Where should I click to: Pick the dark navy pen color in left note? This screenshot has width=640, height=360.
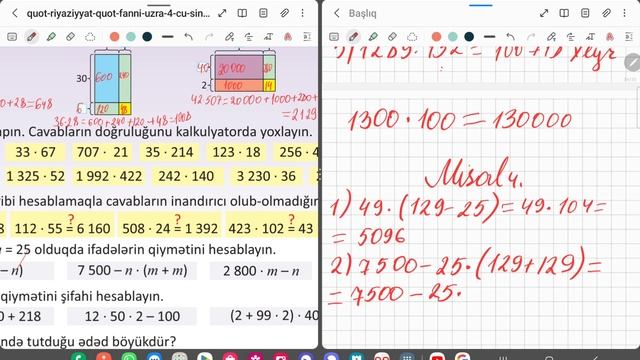[147, 37]
